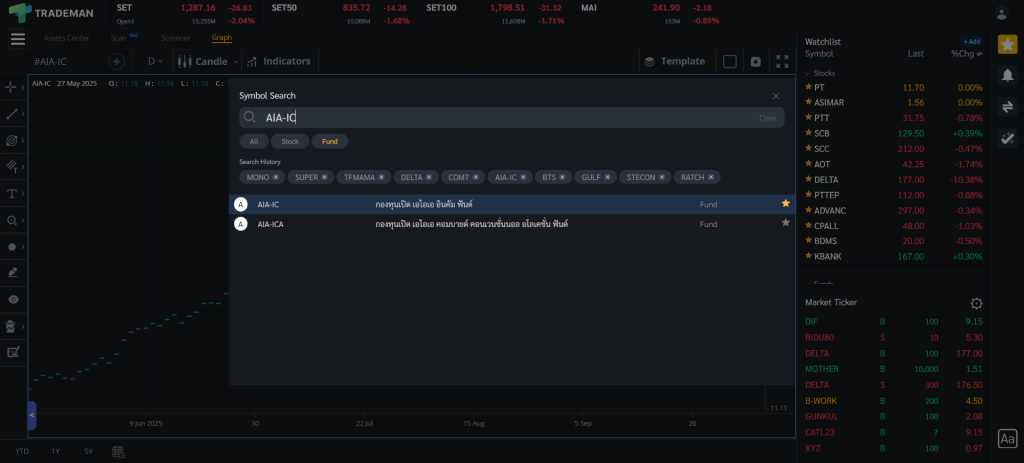Viewport: 1024px width, 463px height.
Task: Toggle favorite star for AIA-ICA result
Action: [785, 223]
